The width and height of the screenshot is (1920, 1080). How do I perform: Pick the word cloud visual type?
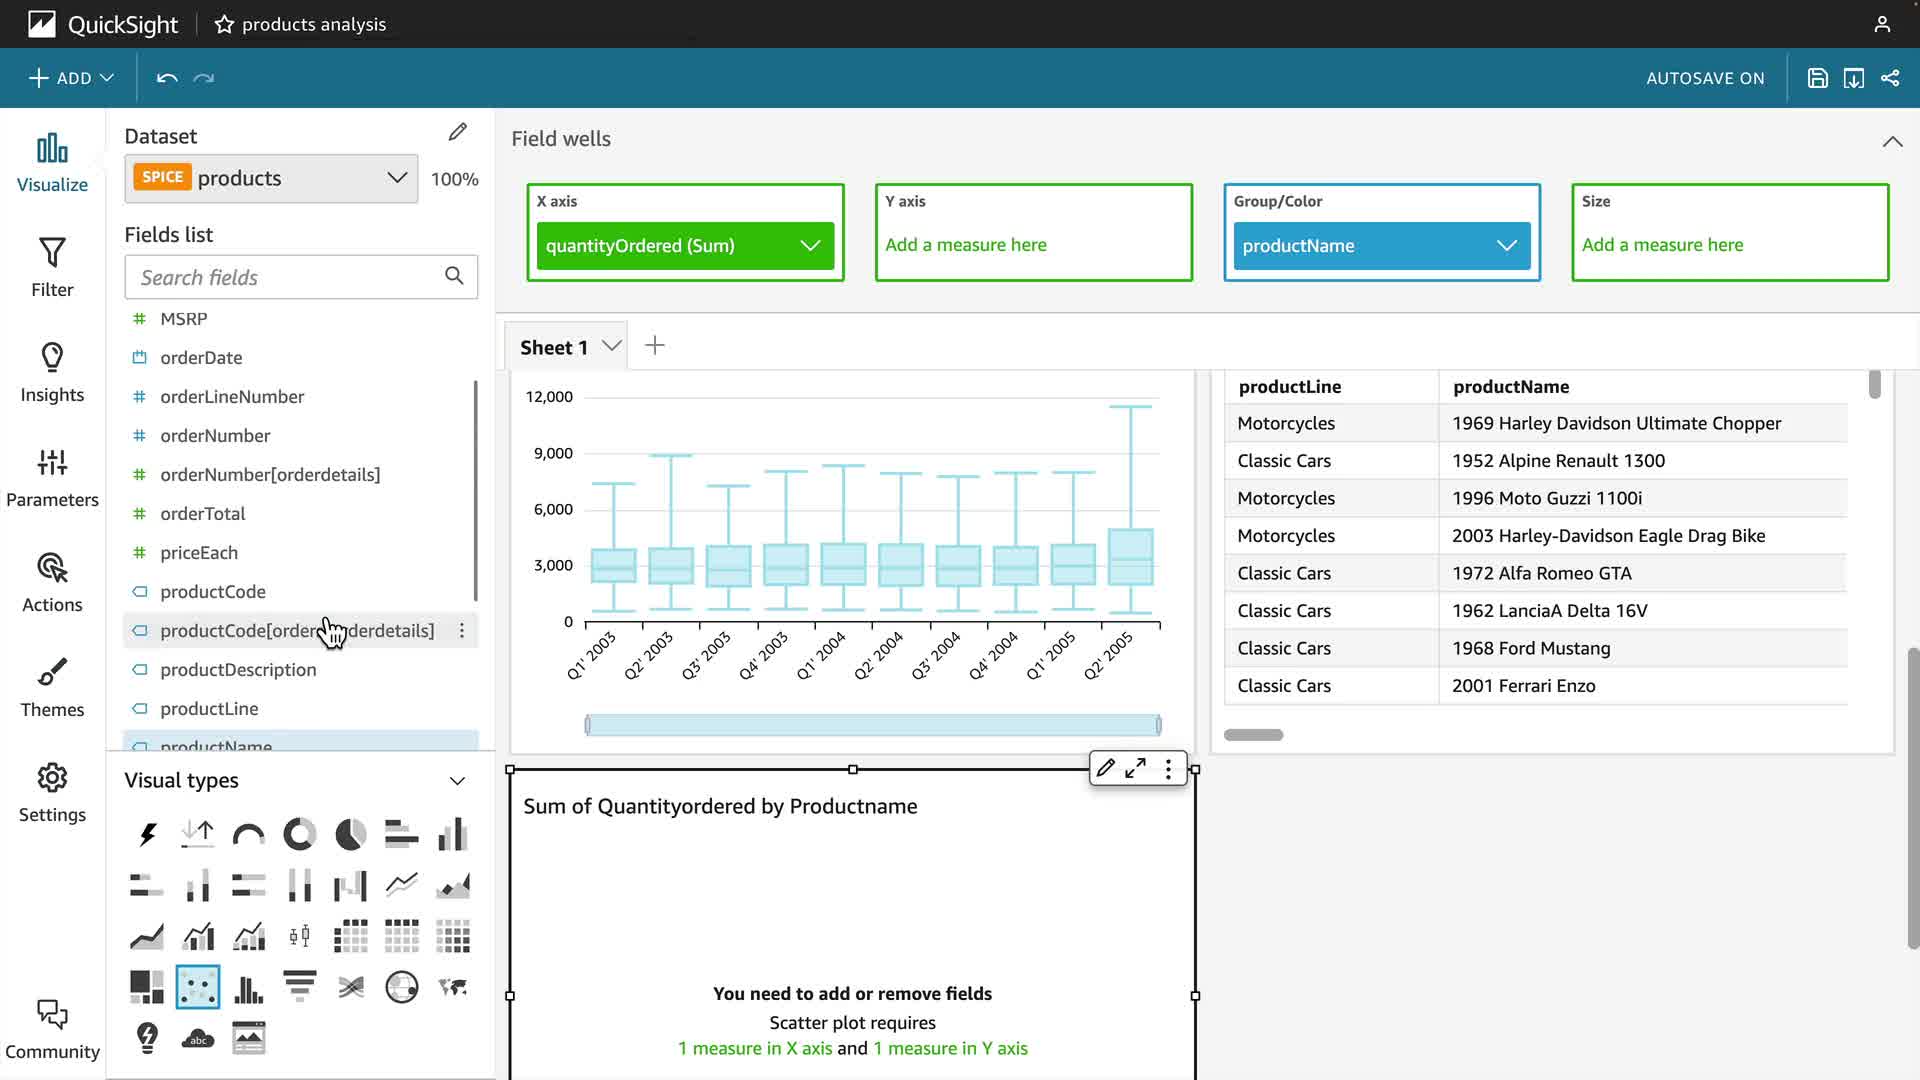click(x=198, y=1038)
